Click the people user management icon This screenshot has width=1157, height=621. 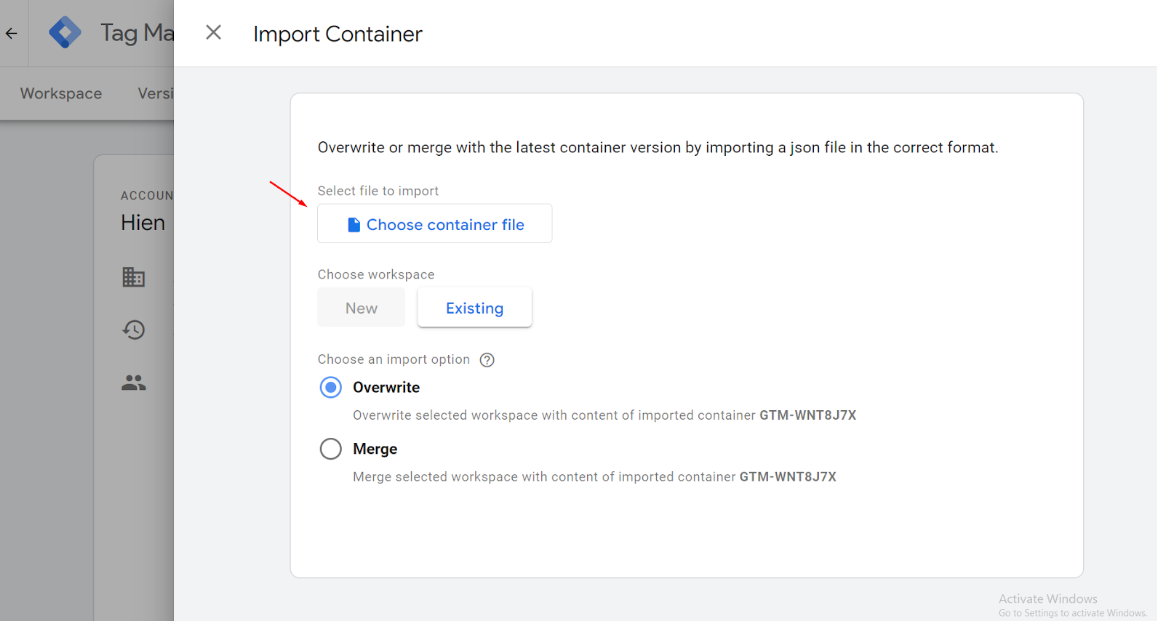pyautogui.click(x=133, y=382)
